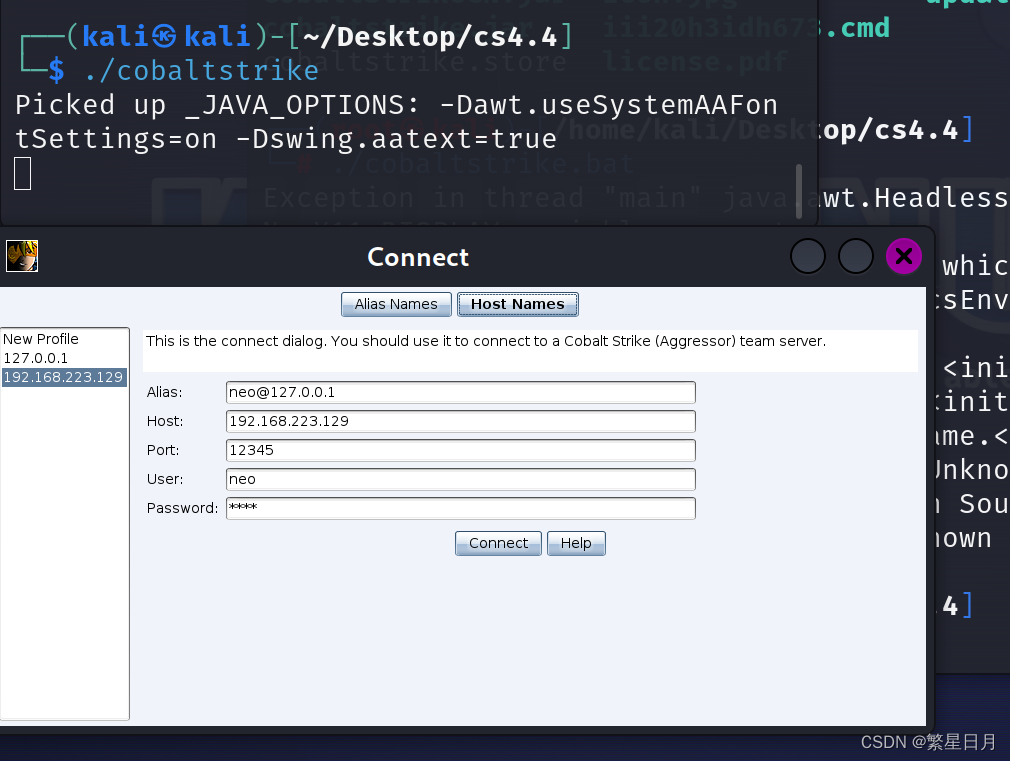Viewport: 1010px width, 761px height.
Task: Click the Host input field
Action: [461, 421]
